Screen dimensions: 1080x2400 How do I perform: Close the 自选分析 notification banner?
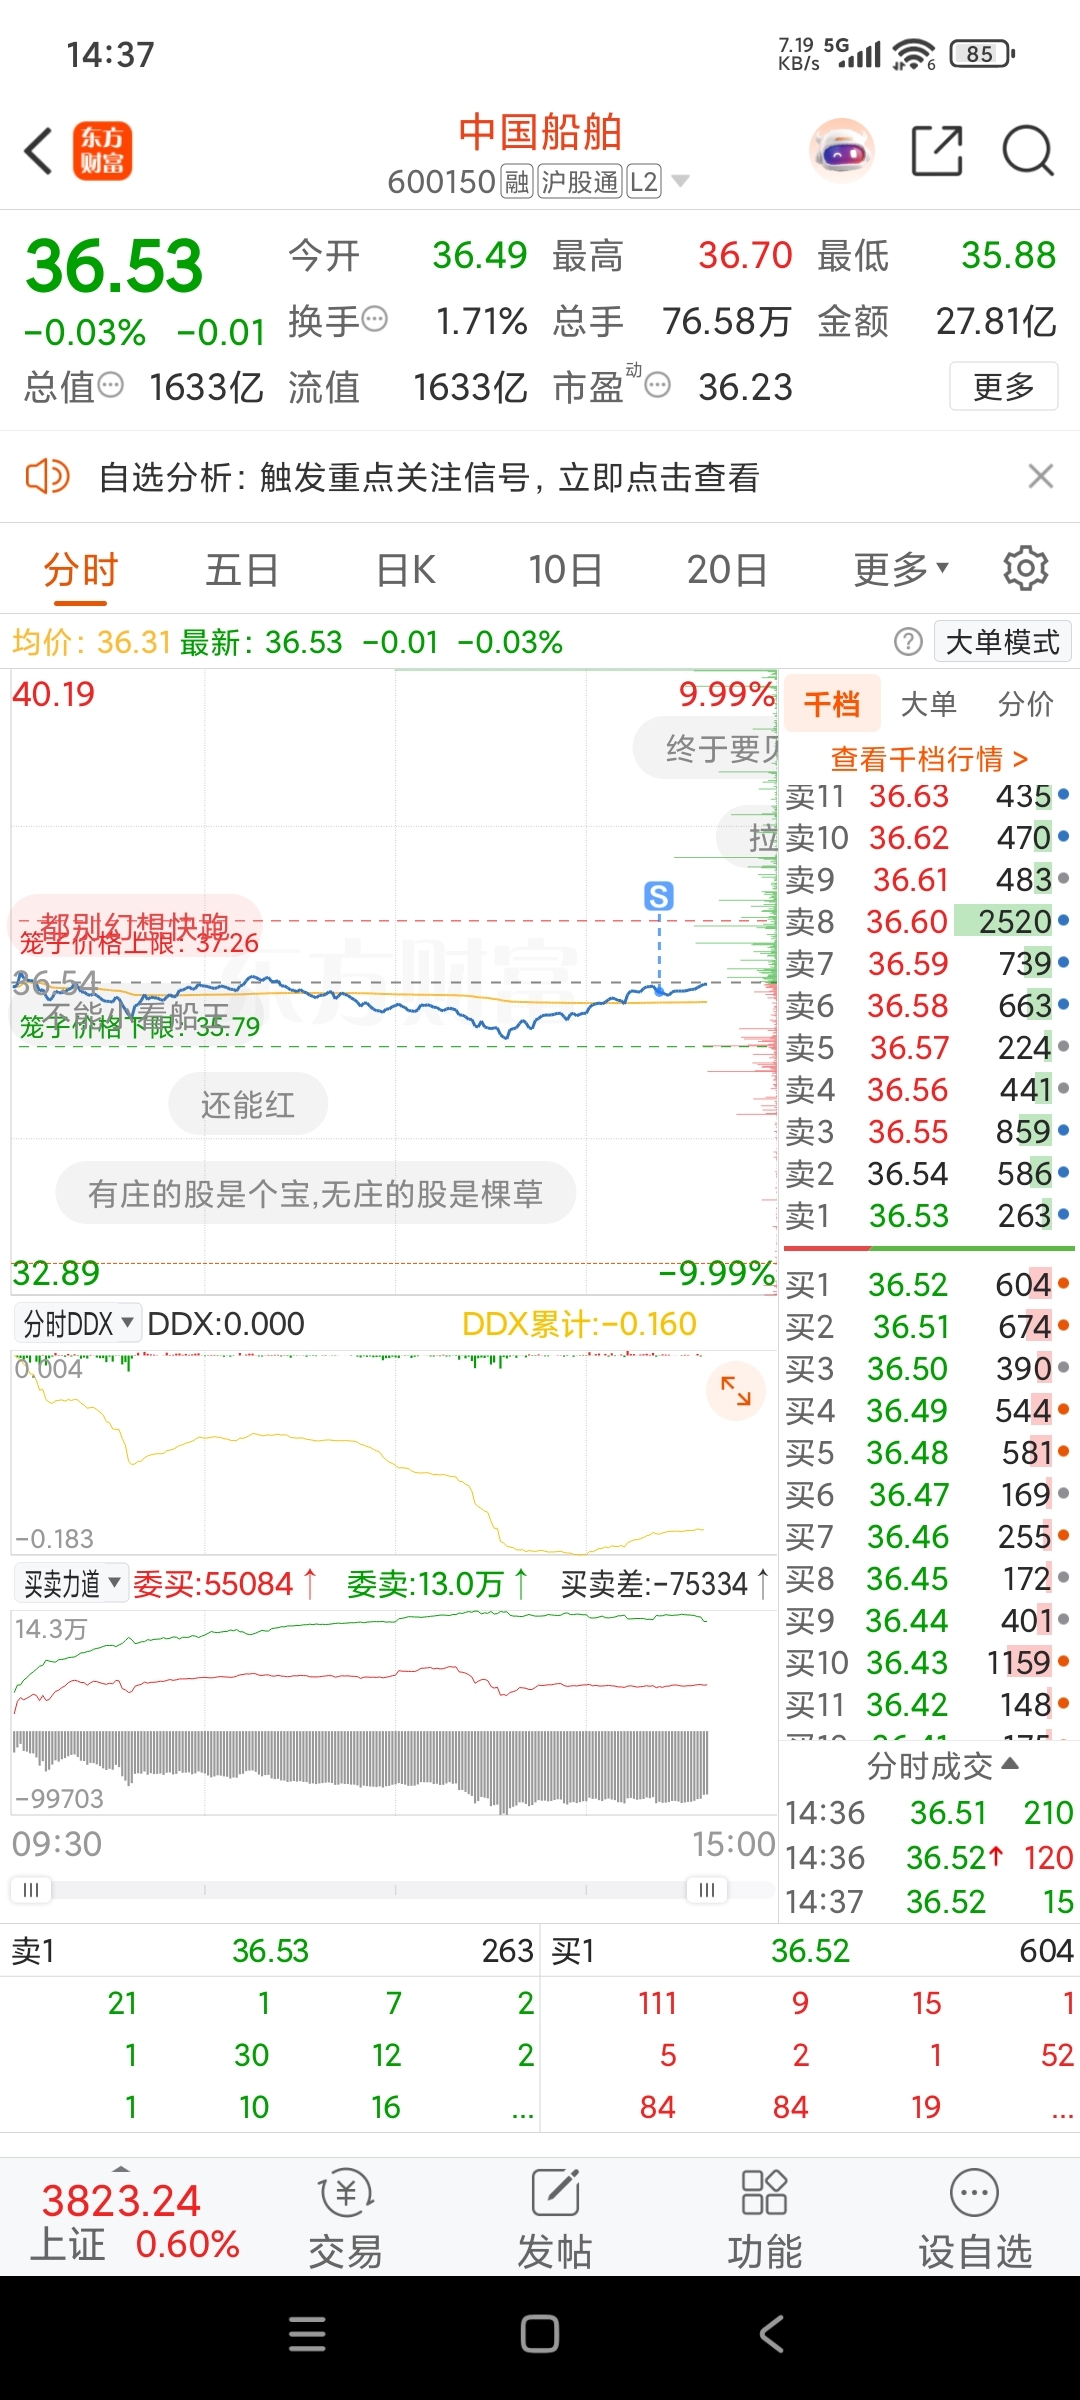(1041, 476)
